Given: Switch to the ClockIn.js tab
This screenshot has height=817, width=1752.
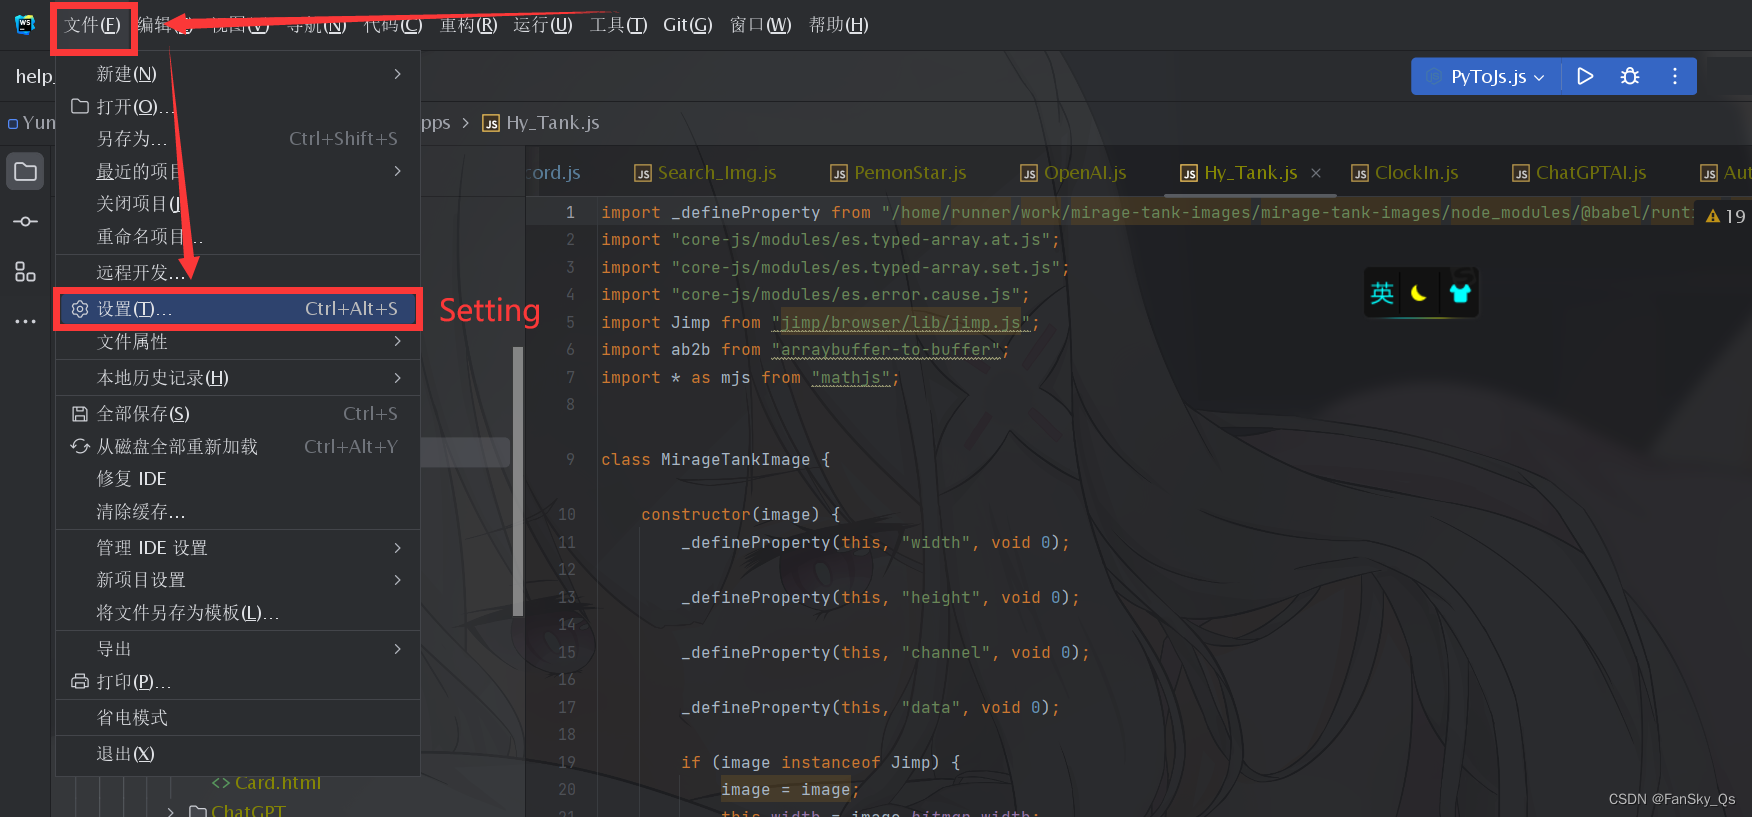Looking at the screenshot, I should [x=1405, y=173].
